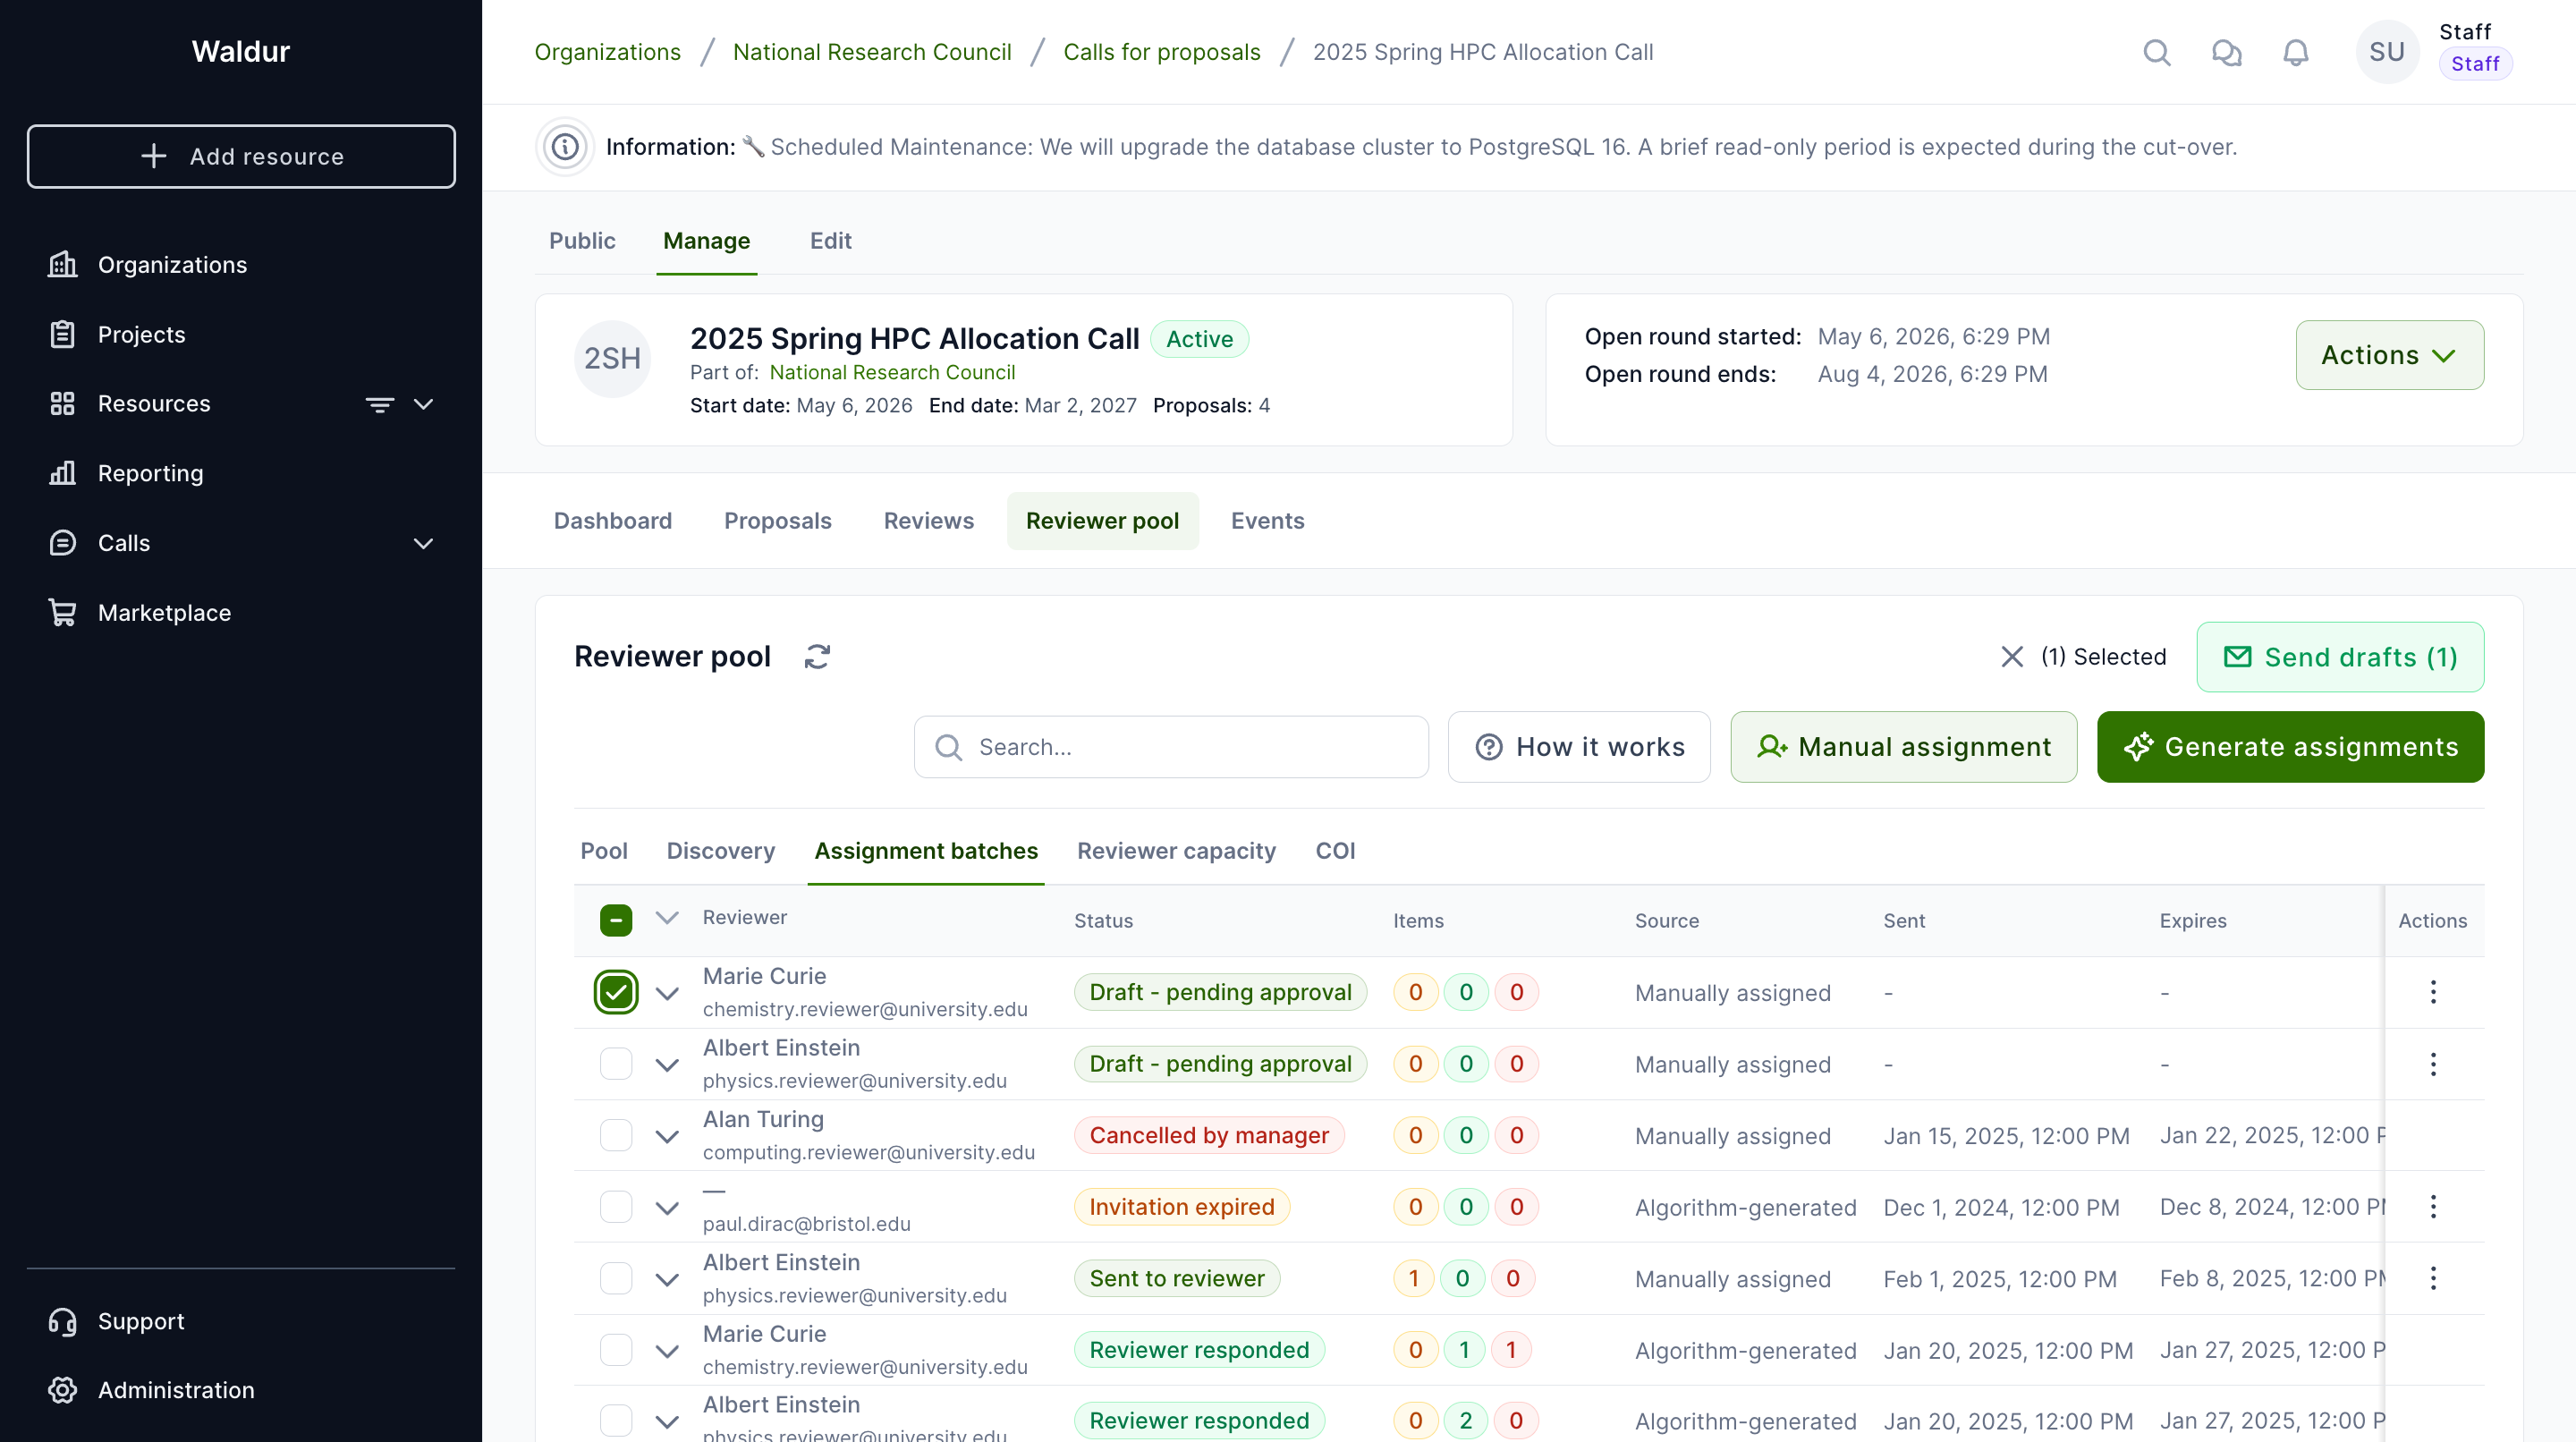Follow the National Research Council breadcrumb link
The width and height of the screenshot is (2576, 1442).
pyautogui.click(x=872, y=52)
